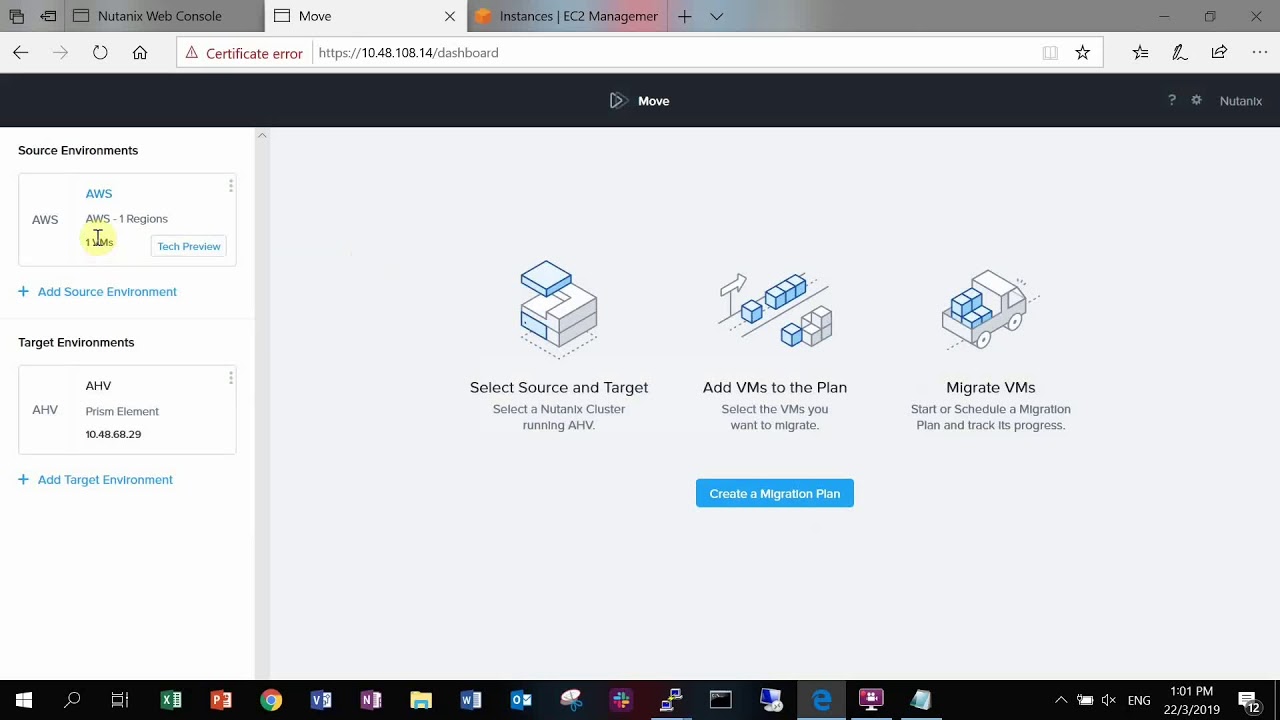Click the add notes pen icon
This screenshot has height=720, width=1280.
click(1180, 52)
